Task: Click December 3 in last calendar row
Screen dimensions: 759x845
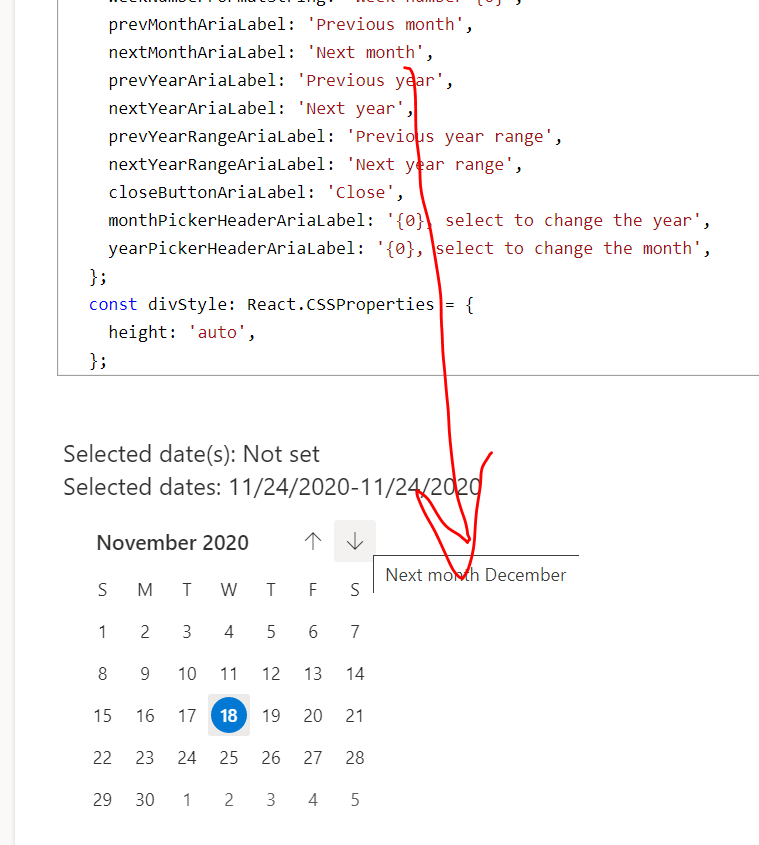Action: 271,800
